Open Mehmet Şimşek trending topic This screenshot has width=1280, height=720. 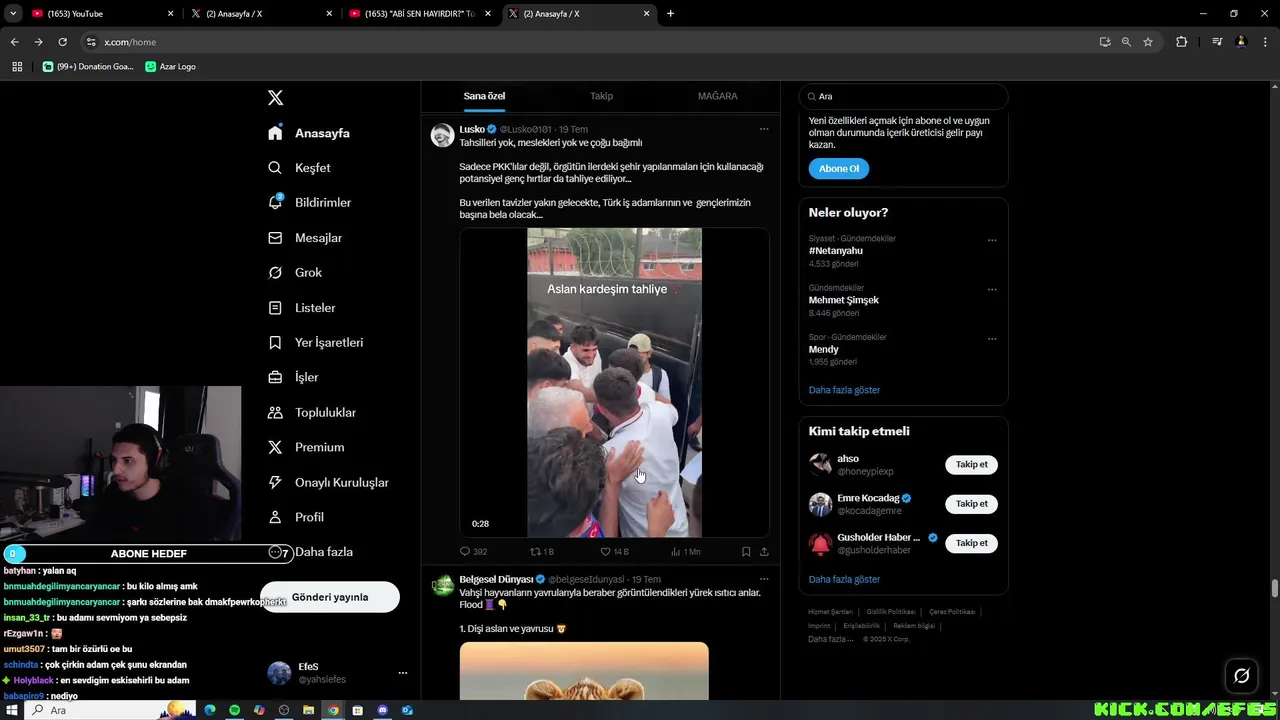click(843, 300)
